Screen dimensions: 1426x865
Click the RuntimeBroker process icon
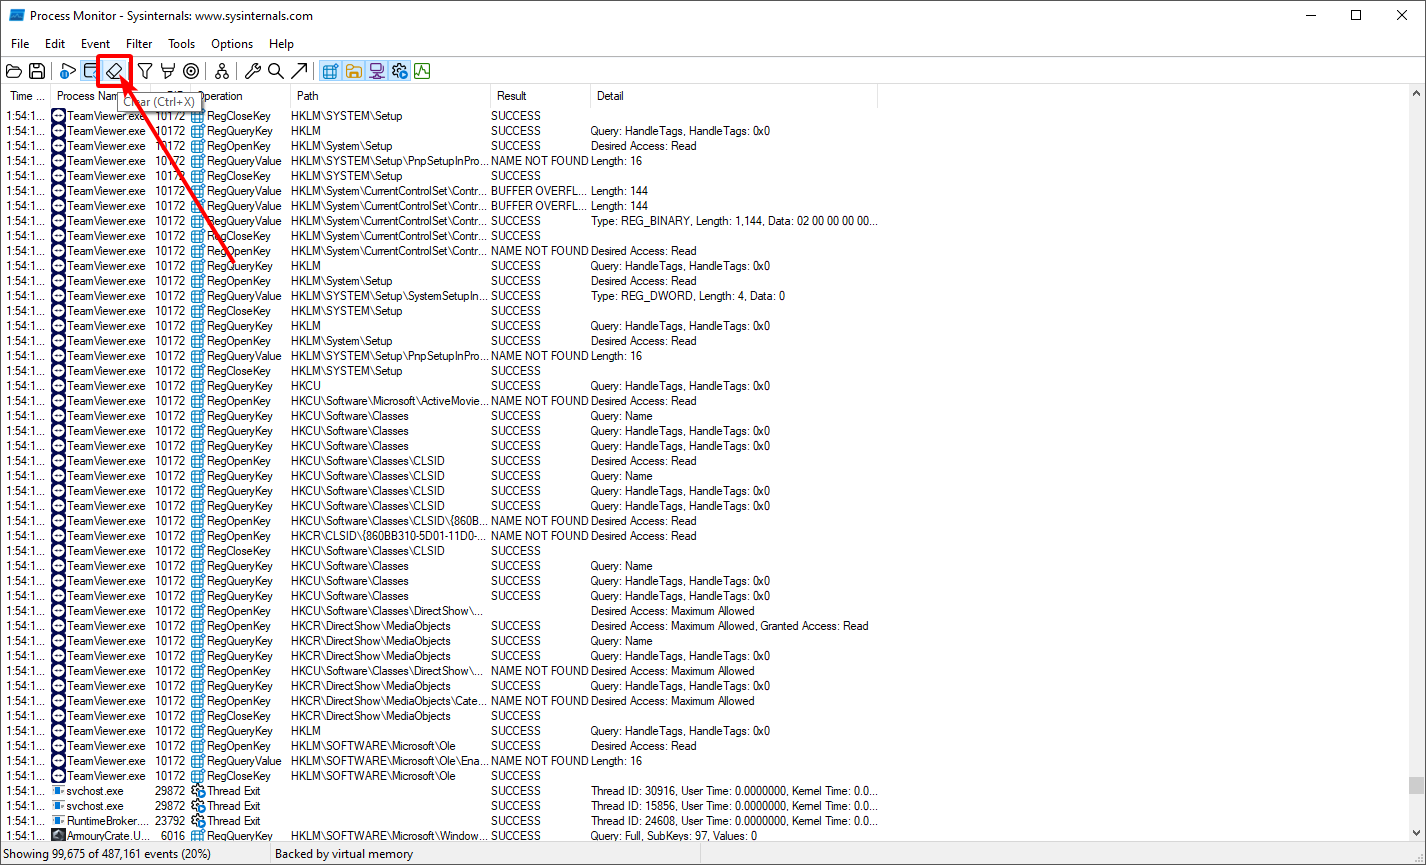point(59,821)
